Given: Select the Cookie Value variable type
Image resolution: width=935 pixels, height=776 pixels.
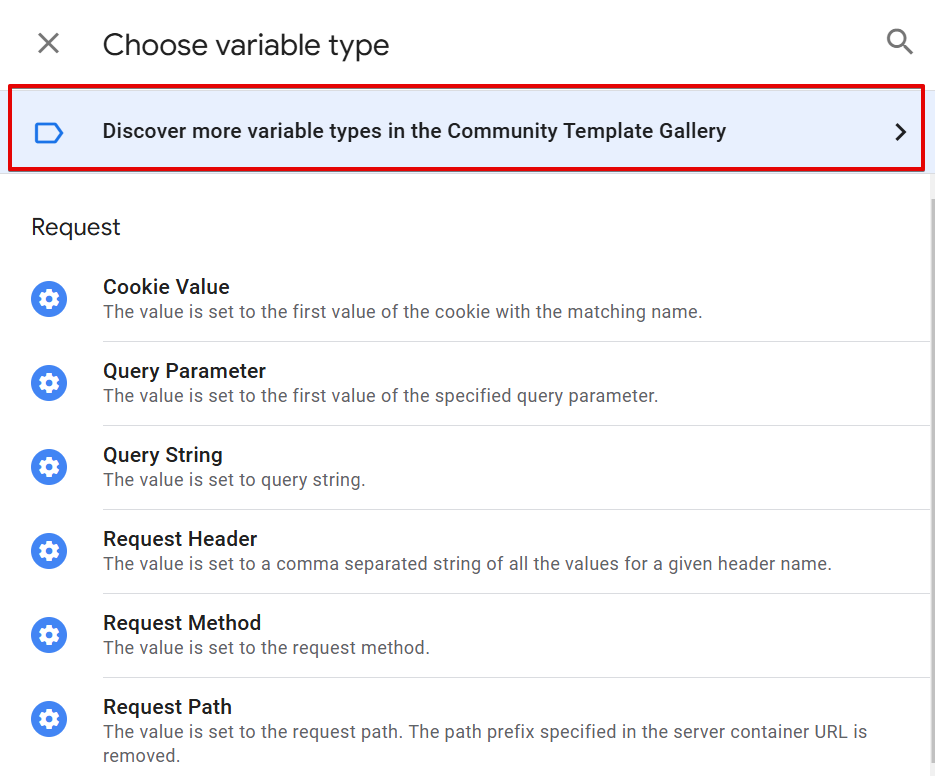Looking at the screenshot, I should tap(166, 287).
